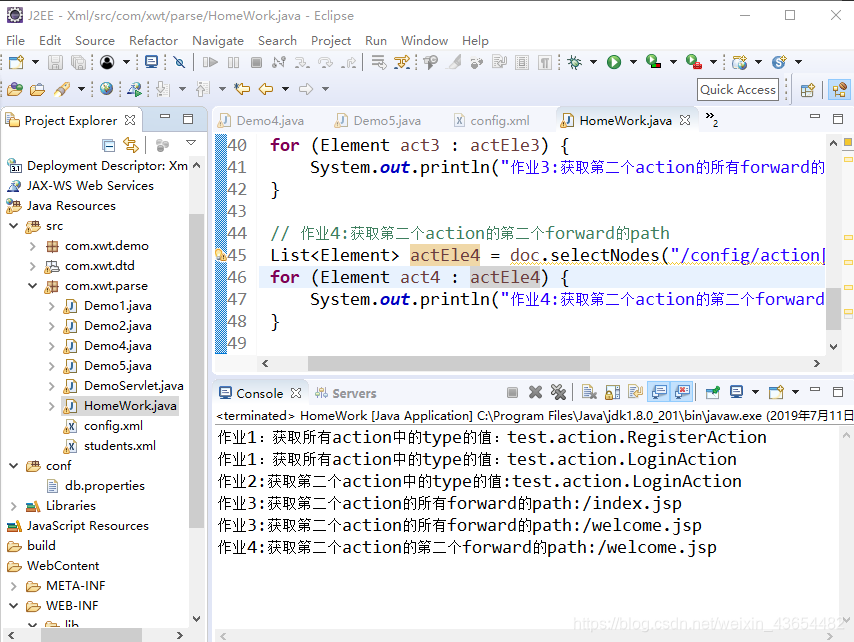Toggle Block Selection Mode icon
This screenshot has width=854, height=642.
[x=522, y=63]
